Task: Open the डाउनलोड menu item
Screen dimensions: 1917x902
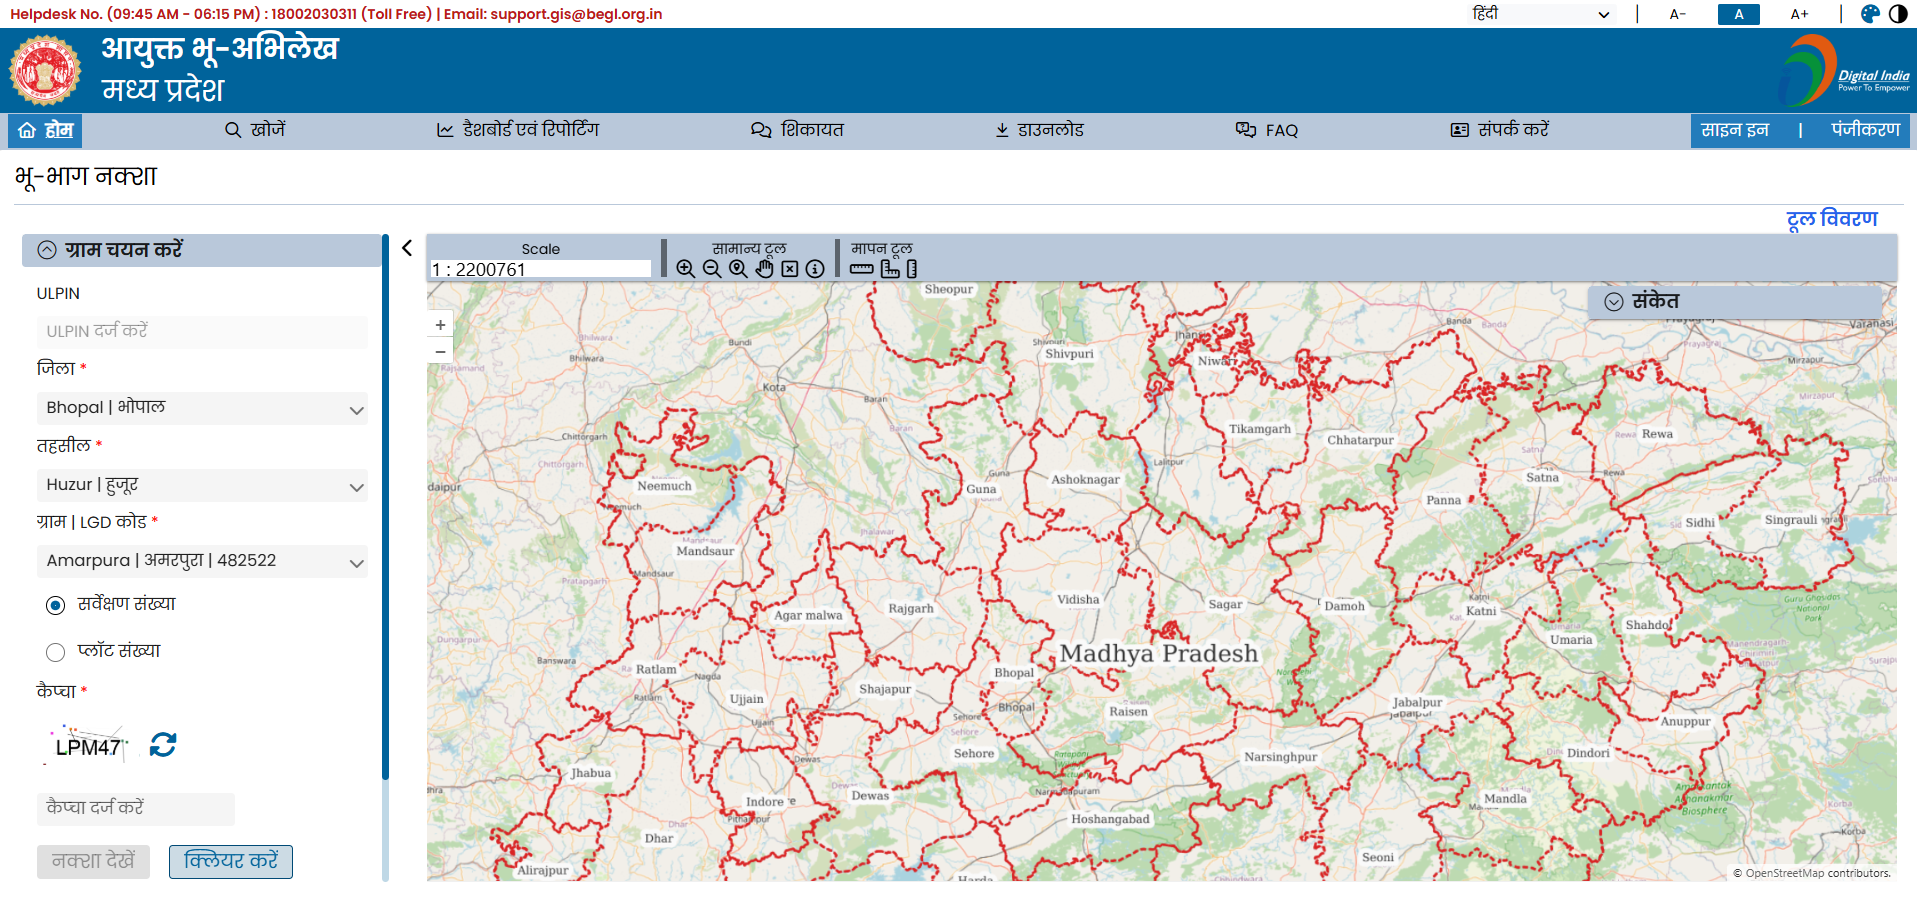Action: click(1040, 130)
